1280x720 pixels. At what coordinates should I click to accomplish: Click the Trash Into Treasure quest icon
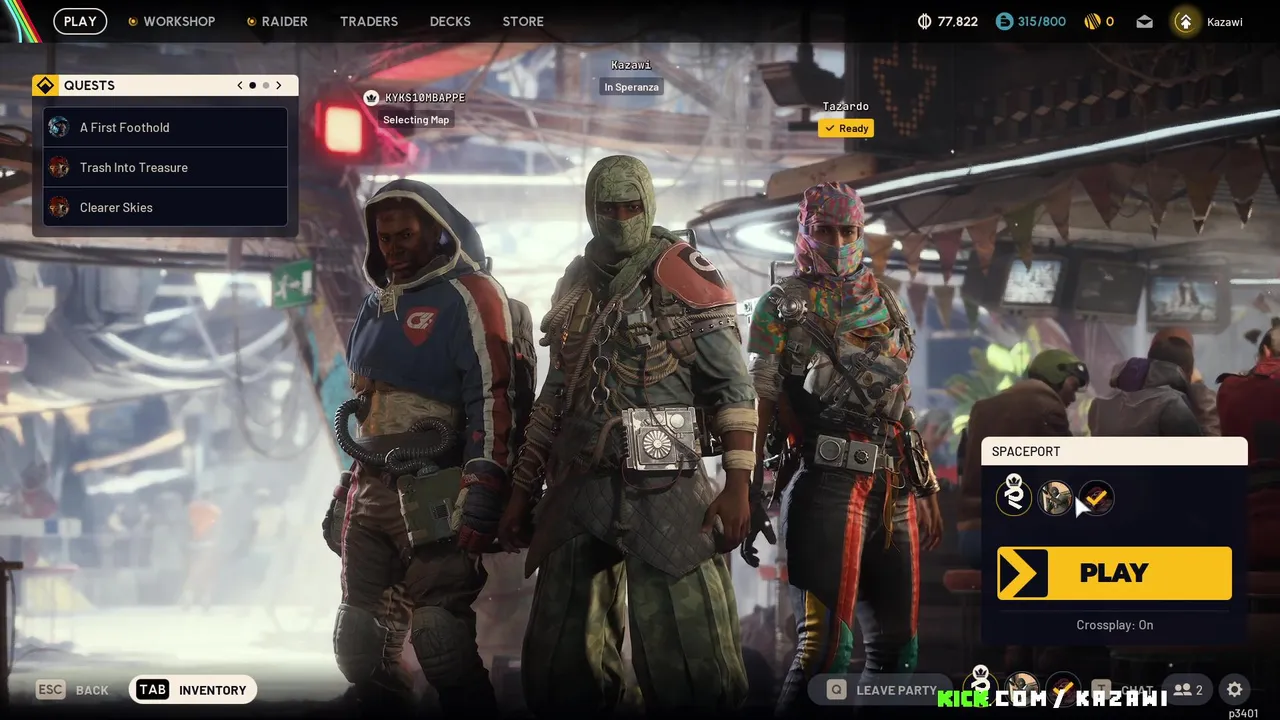59,167
